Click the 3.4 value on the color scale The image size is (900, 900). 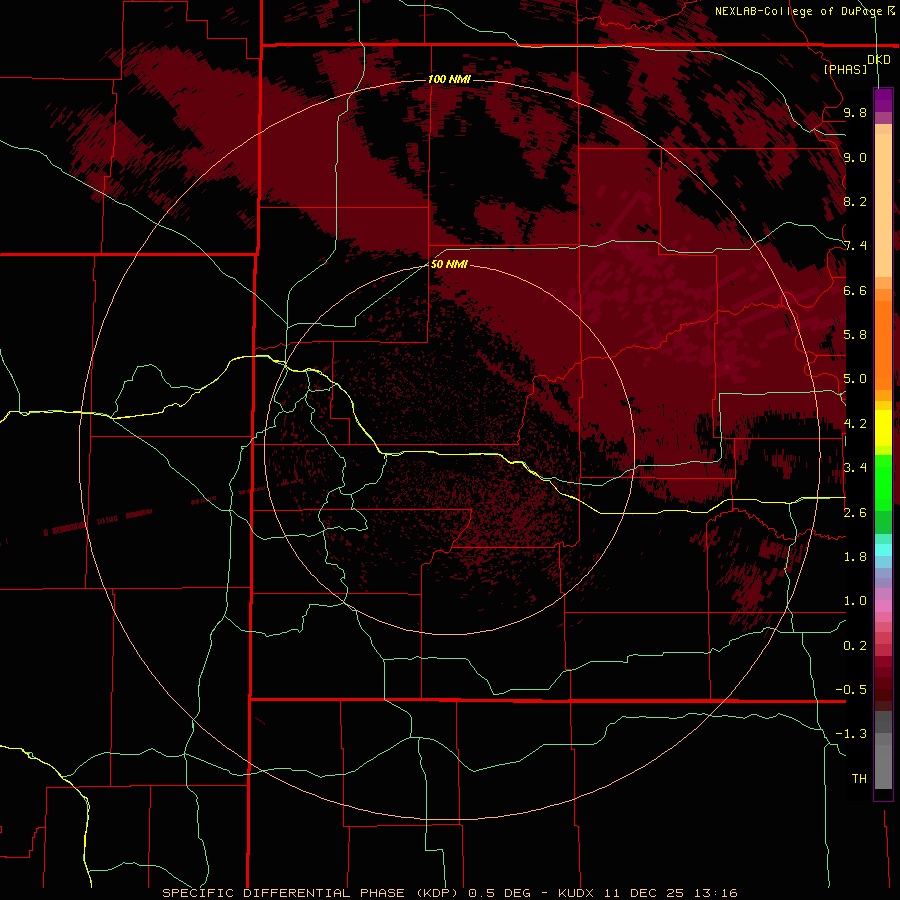point(855,468)
